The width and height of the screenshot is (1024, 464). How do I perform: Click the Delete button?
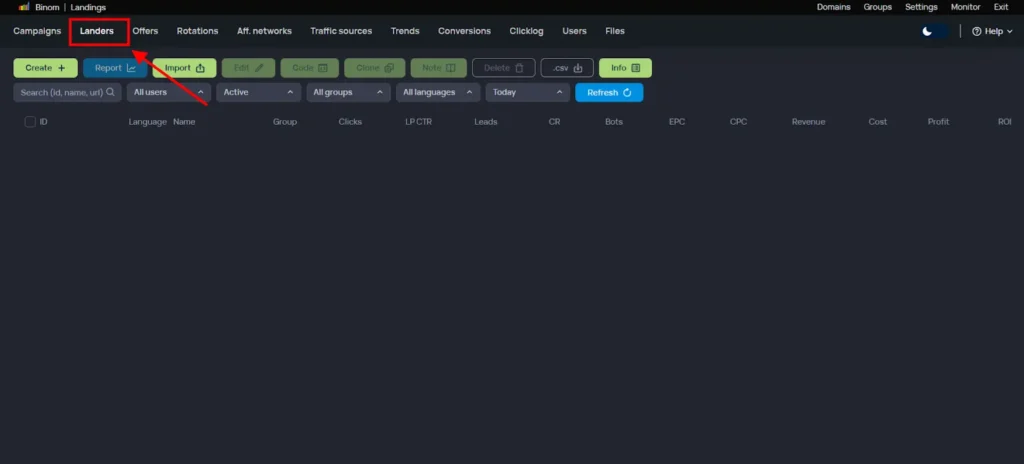(504, 68)
